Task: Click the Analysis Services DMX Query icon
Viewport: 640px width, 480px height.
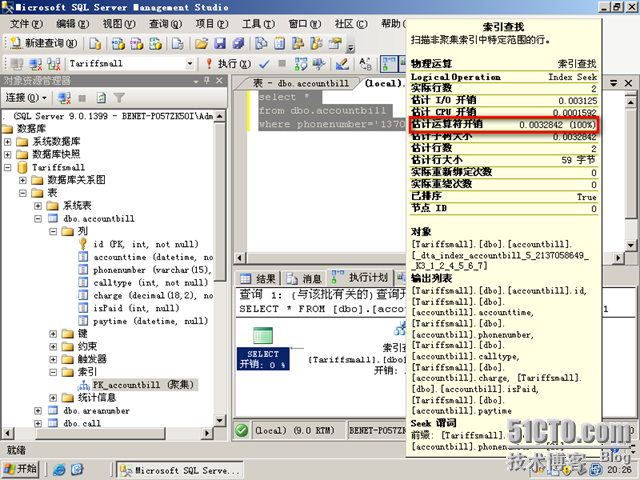Action: tap(137, 43)
